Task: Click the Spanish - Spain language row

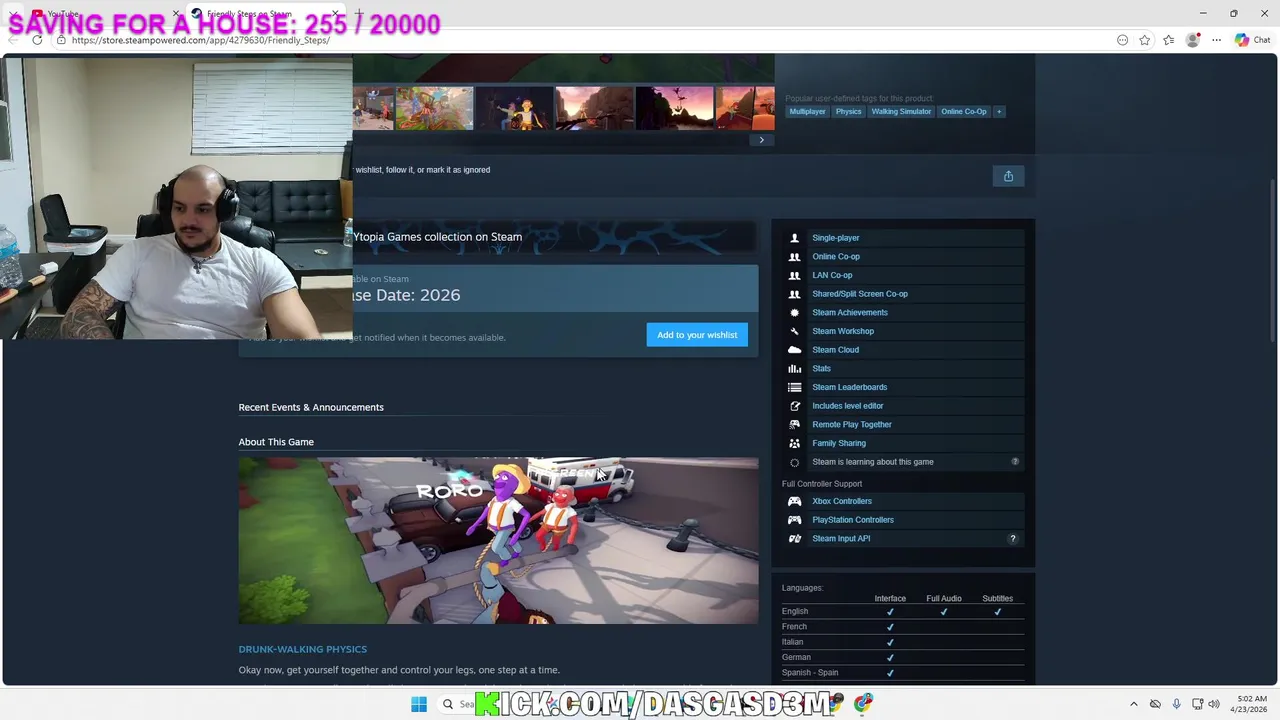Action: point(903,673)
